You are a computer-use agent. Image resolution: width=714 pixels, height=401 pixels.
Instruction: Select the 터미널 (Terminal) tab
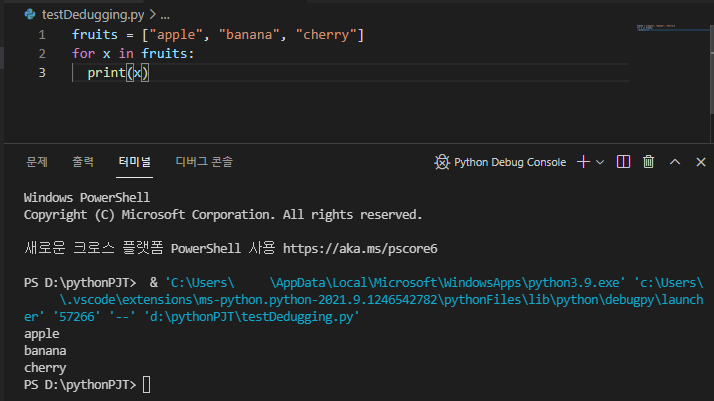[134, 162]
